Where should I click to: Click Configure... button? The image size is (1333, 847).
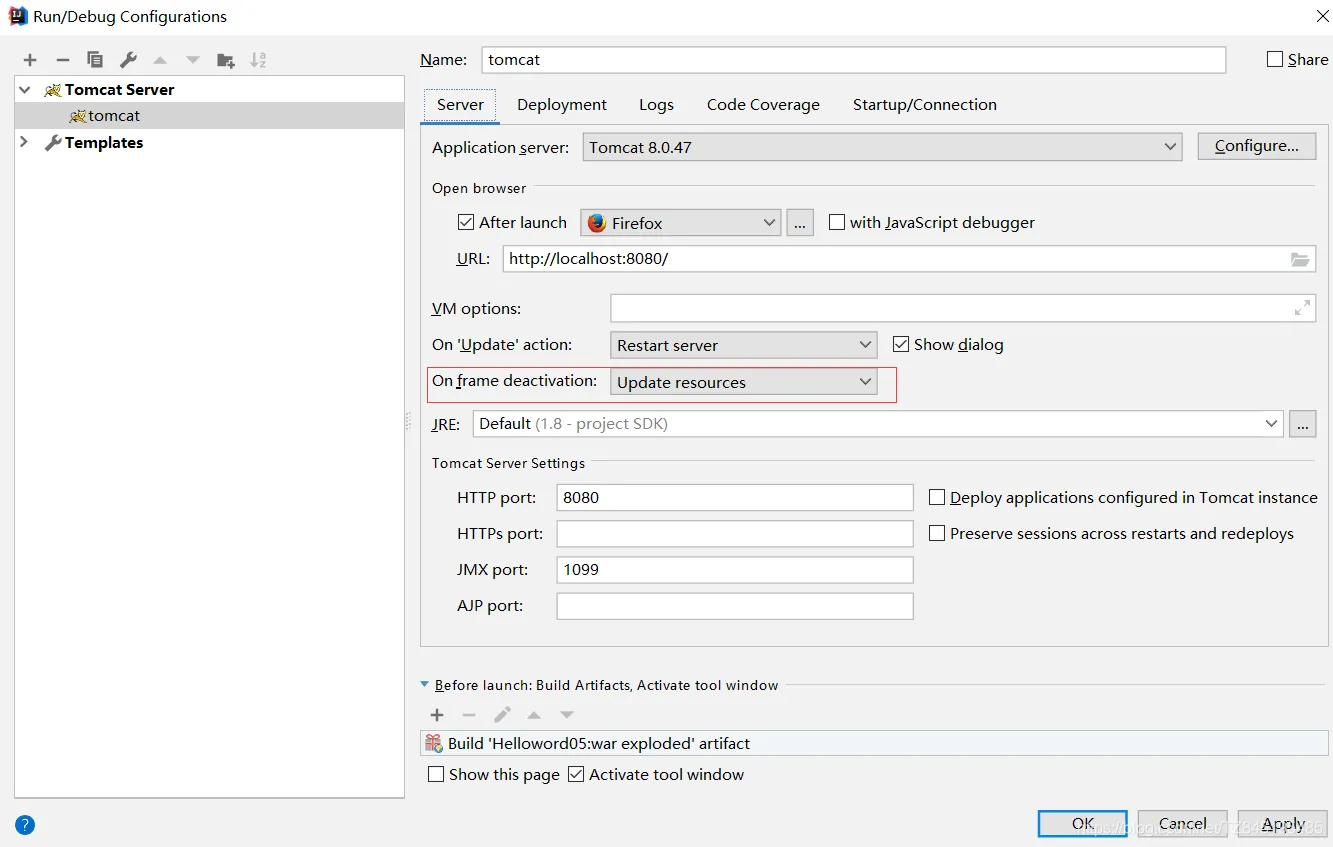coord(1257,146)
